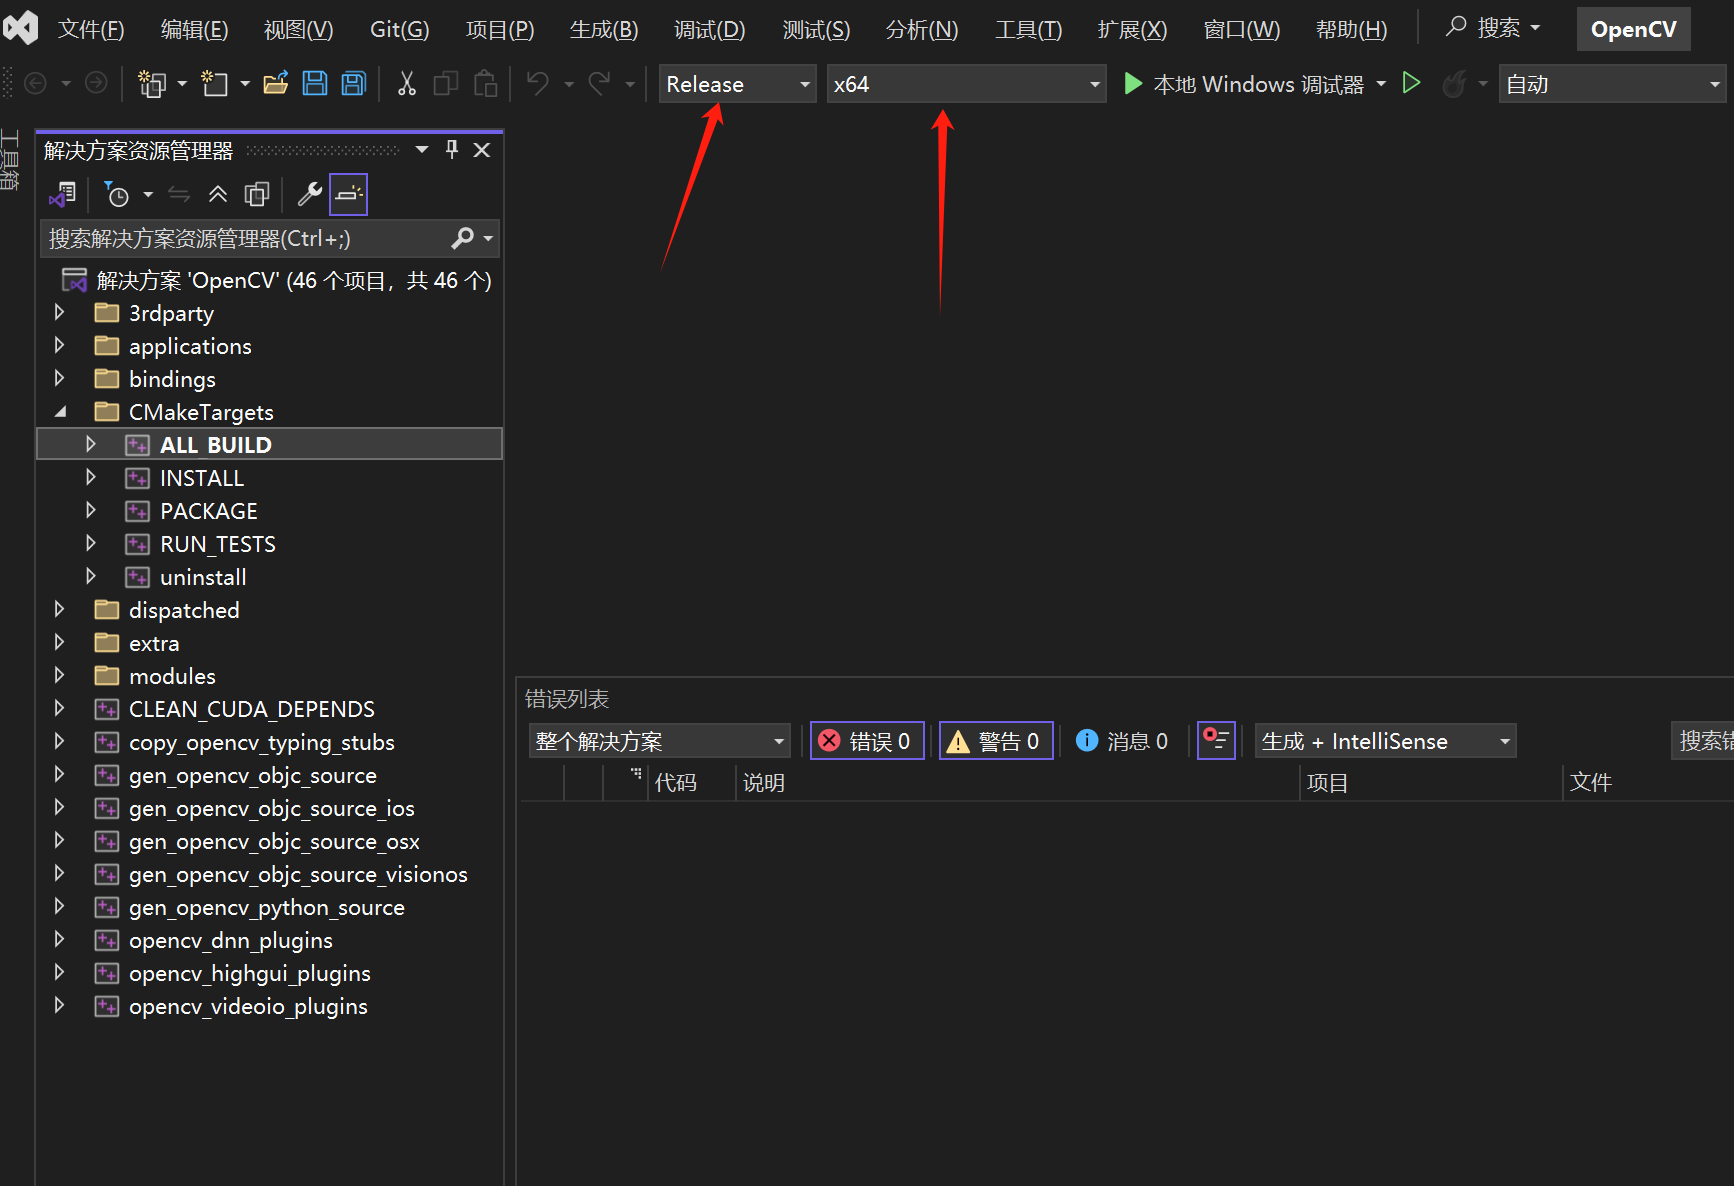Click the cut scissors icon
The width and height of the screenshot is (1734, 1186).
[x=406, y=84]
